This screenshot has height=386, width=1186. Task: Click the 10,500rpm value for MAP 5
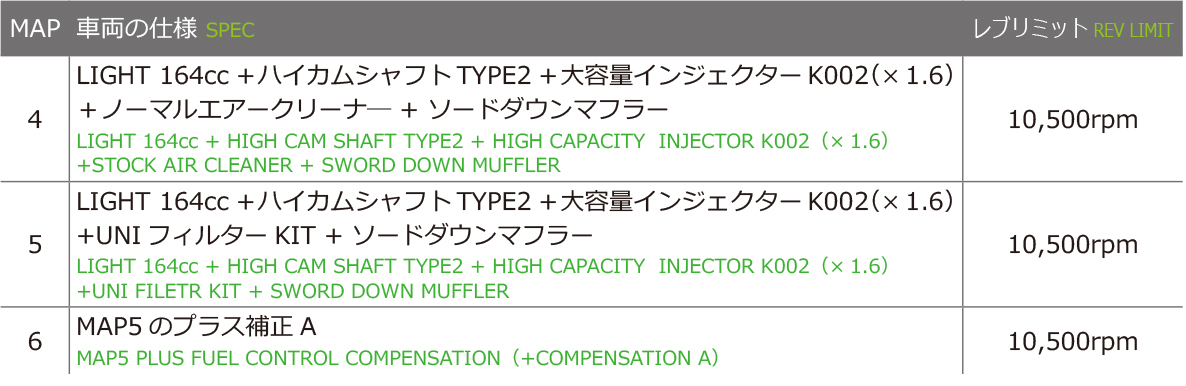[1073, 244]
